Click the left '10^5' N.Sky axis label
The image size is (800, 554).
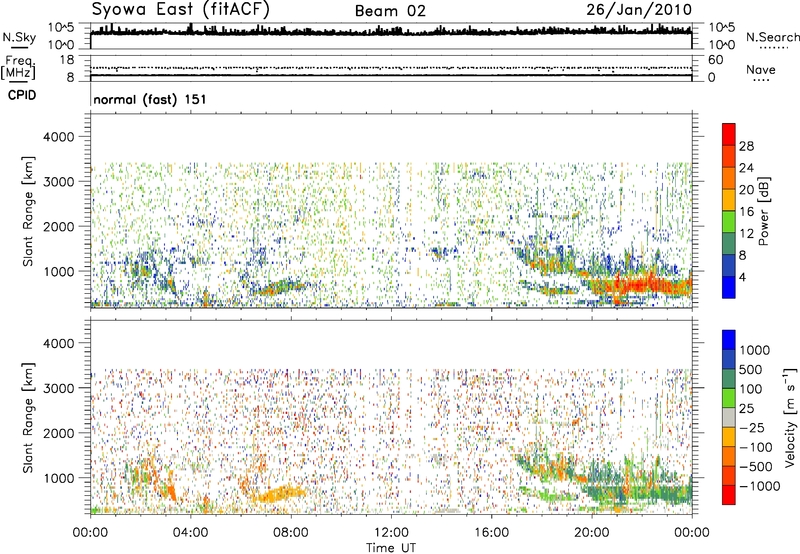point(61,27)
